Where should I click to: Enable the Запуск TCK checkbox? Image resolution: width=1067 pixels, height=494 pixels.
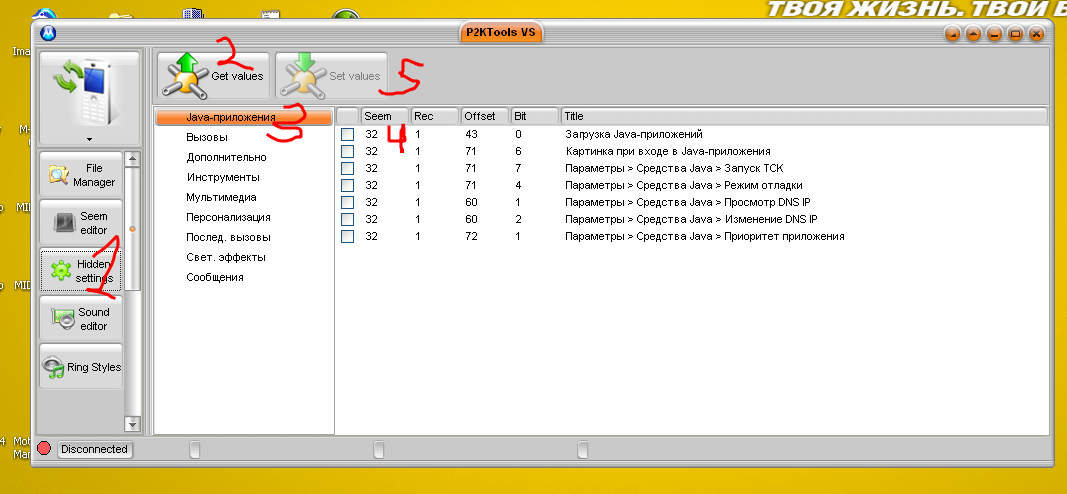tap(348, 168)
